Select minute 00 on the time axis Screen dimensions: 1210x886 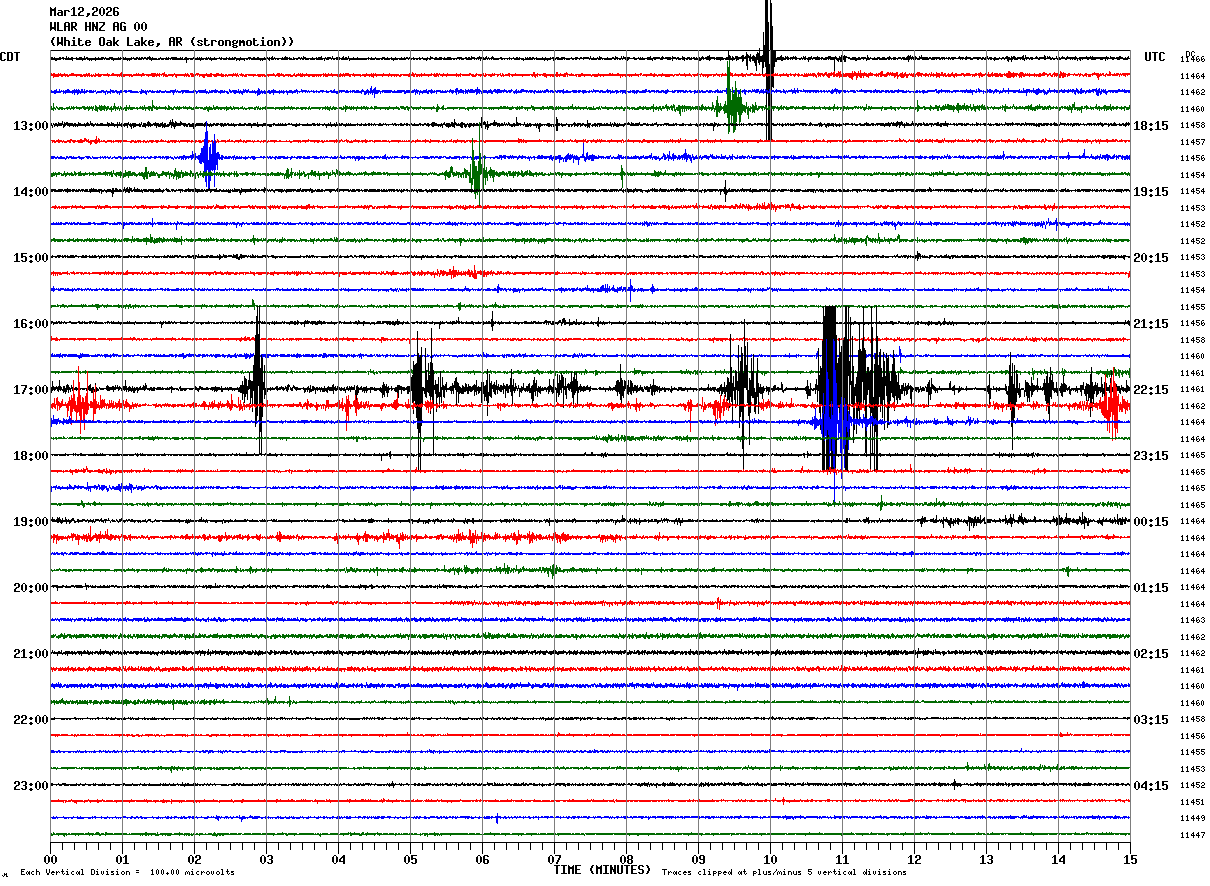[50, 859]
